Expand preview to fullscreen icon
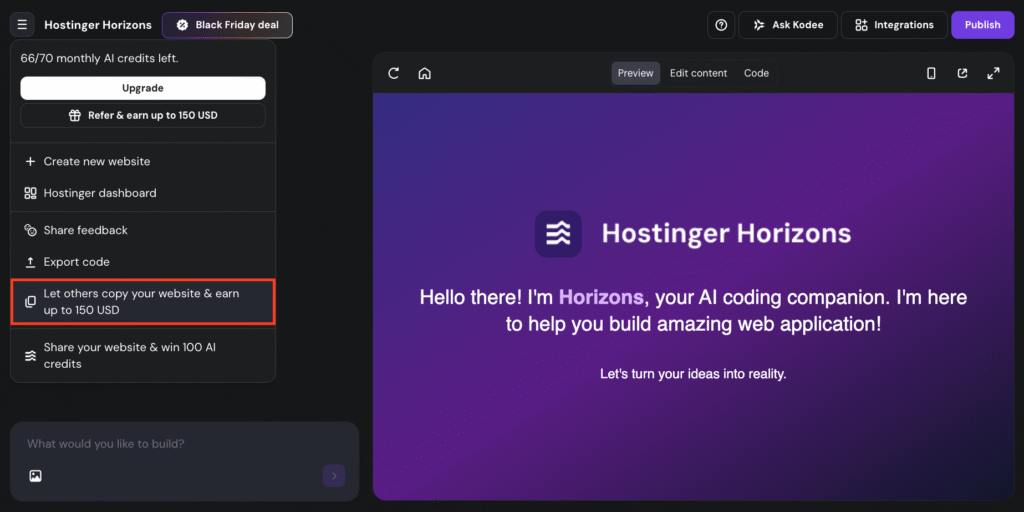The height and width of the screenshot is (512, 1024). pos(993,73)
